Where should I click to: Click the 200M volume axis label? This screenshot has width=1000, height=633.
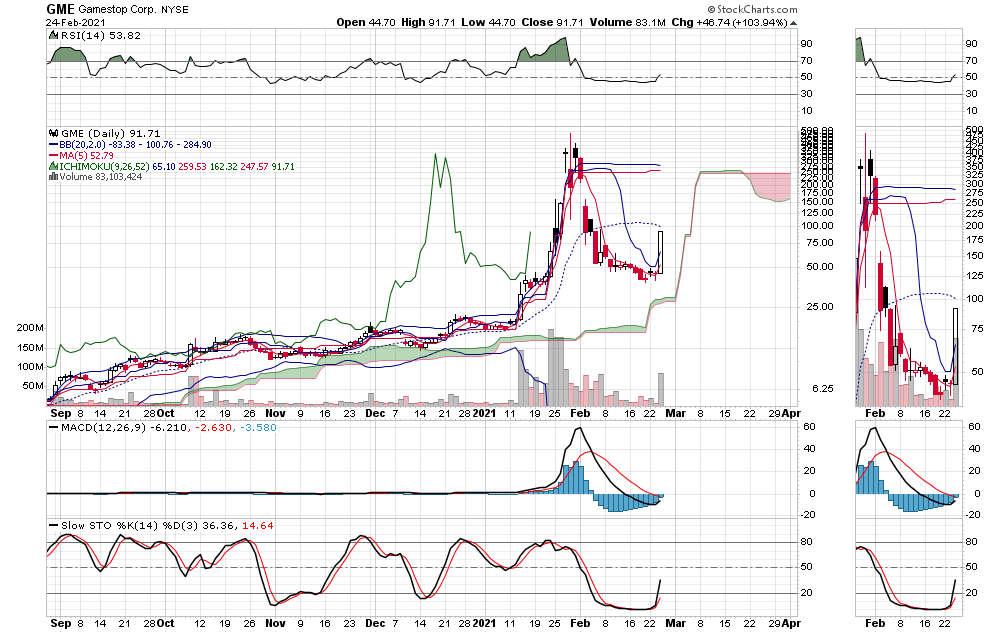[30, 328]
